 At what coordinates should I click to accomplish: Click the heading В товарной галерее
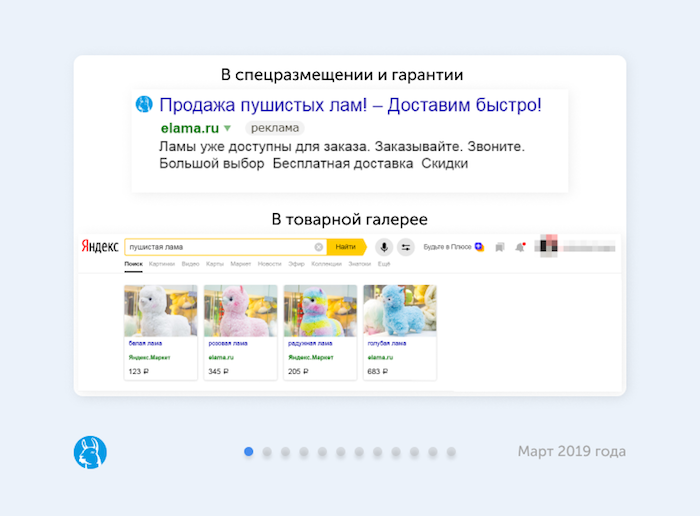pyautogui.click(x=350, y=220)
